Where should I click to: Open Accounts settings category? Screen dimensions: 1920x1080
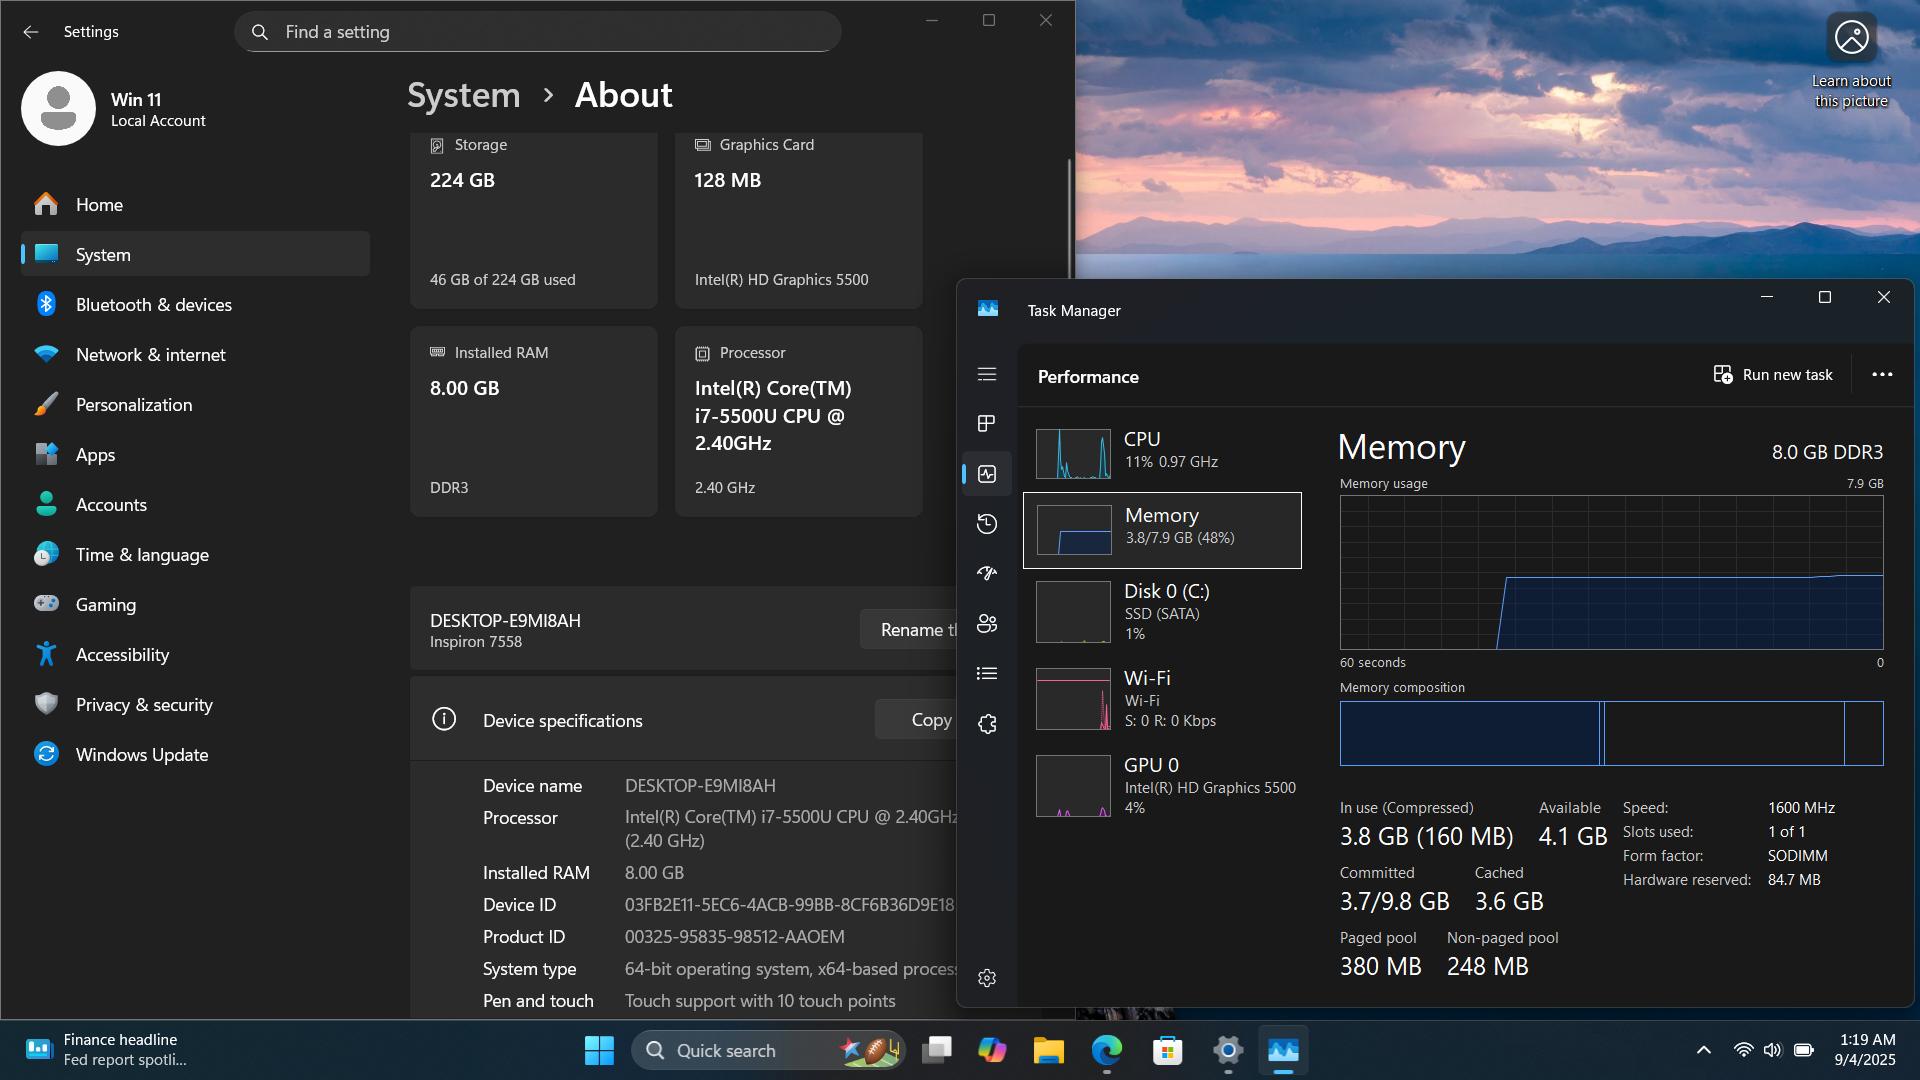195,504
